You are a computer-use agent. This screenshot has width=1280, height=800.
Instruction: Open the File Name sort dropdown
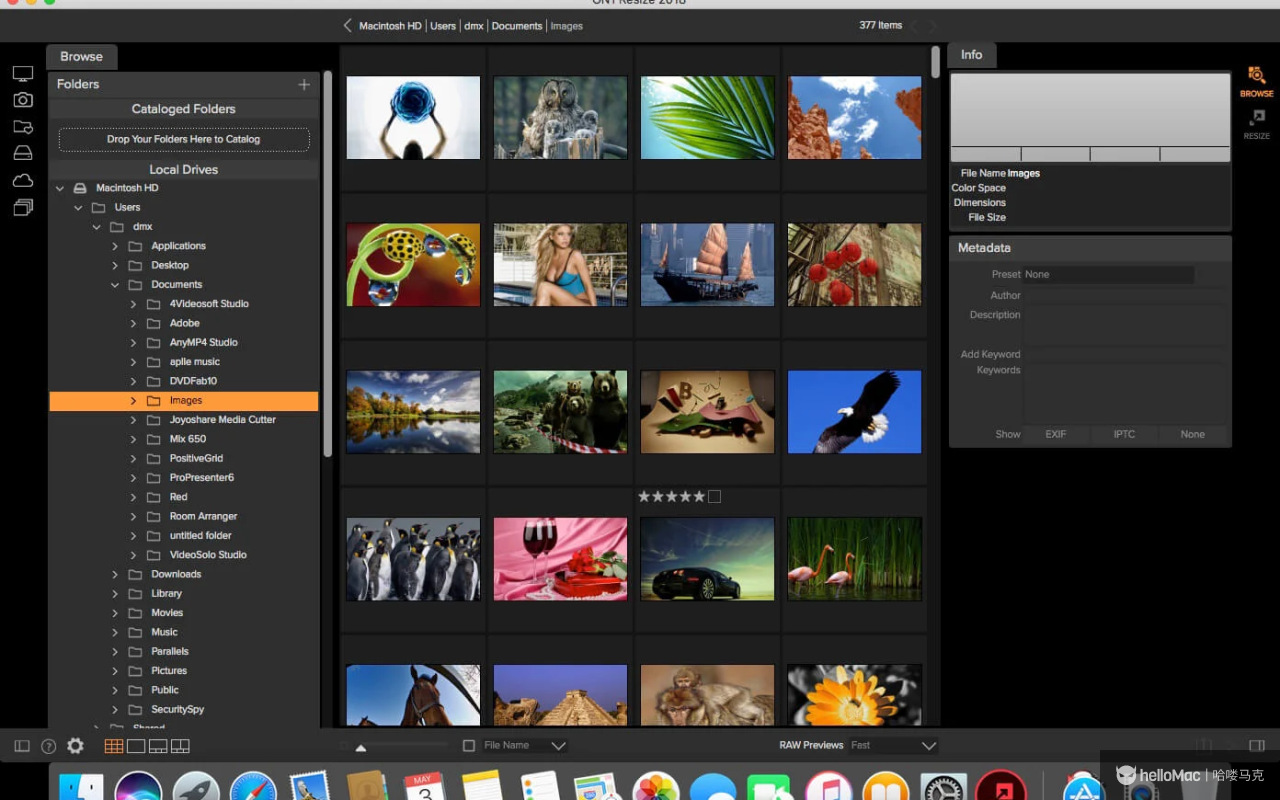pos(525,746)
